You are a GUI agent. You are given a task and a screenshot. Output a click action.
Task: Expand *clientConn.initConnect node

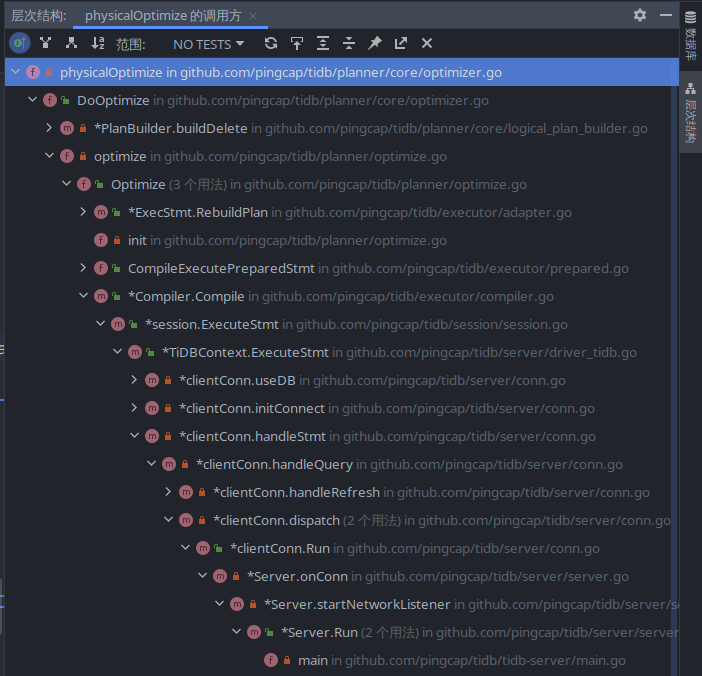(x=134, y=407)
